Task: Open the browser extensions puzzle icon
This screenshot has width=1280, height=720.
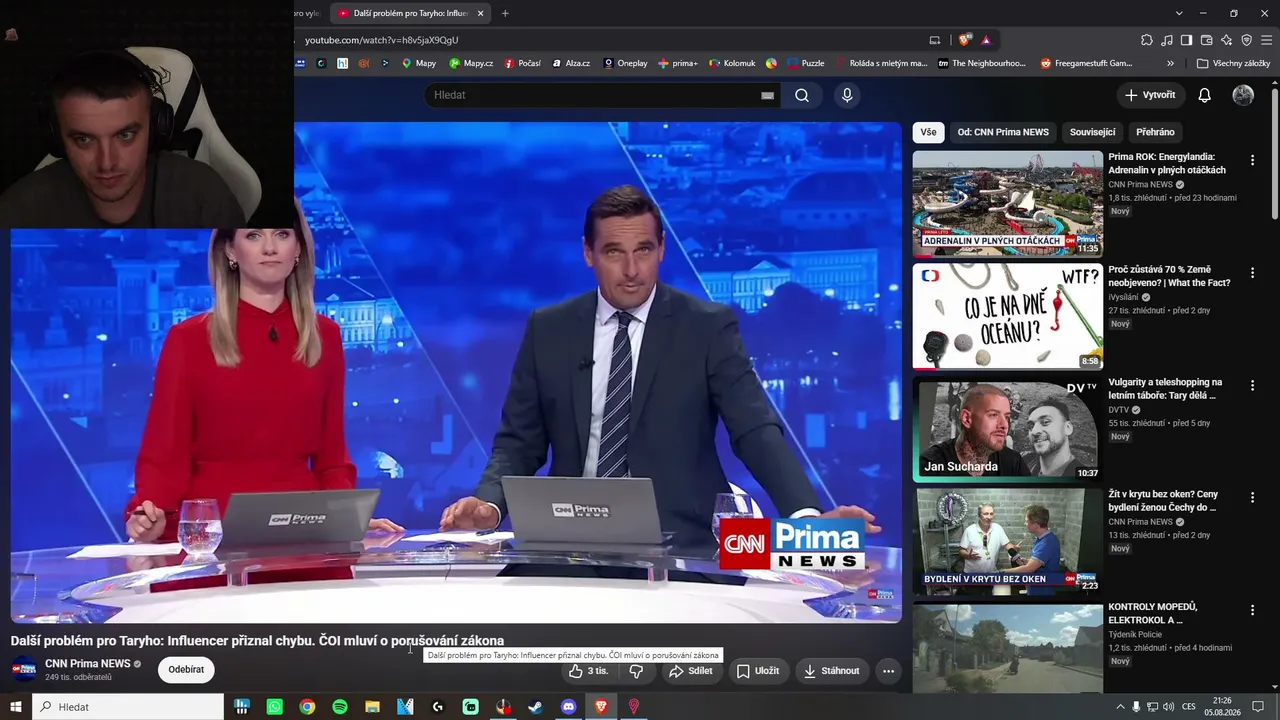Action: click(1147, 40)
